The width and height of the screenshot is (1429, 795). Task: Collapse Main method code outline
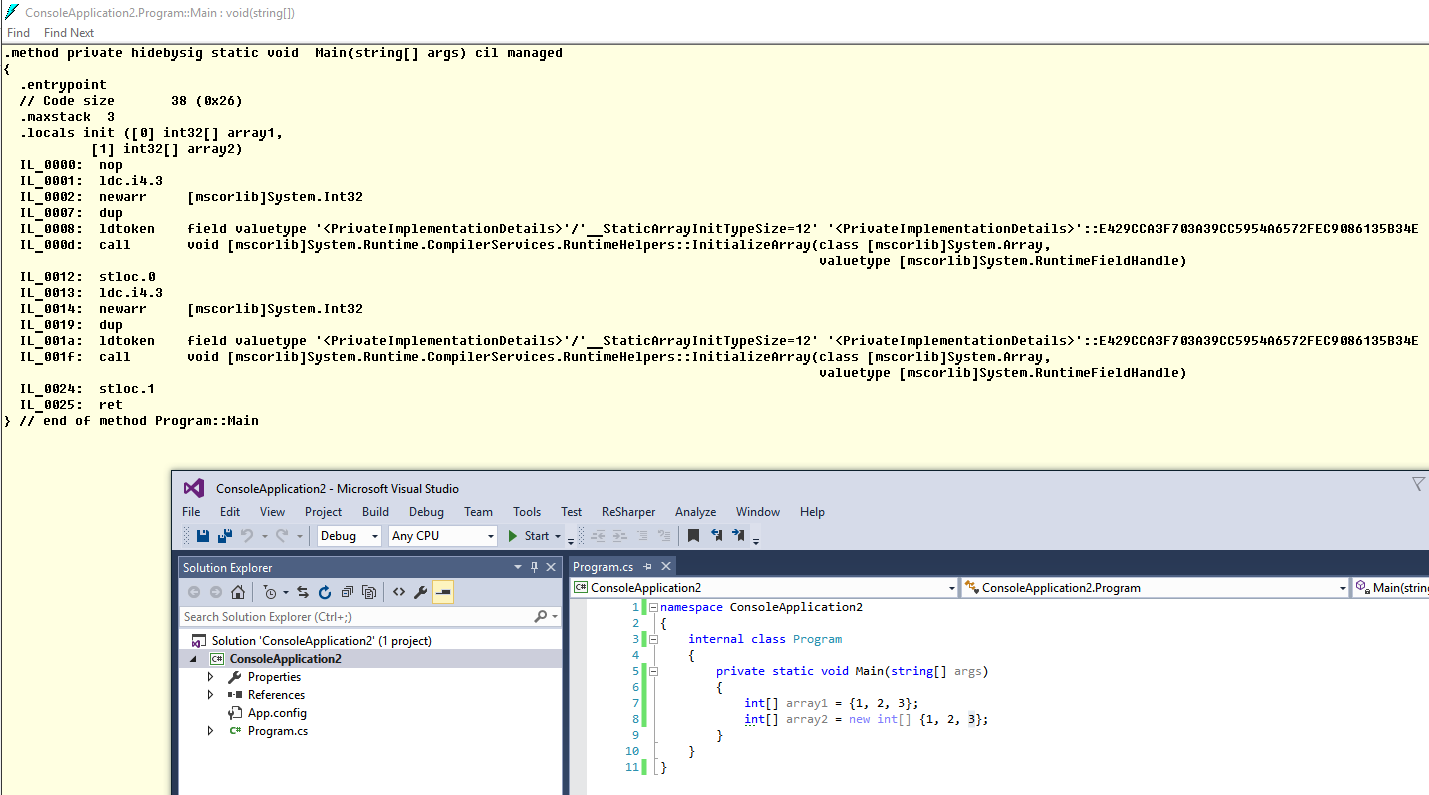653,671
